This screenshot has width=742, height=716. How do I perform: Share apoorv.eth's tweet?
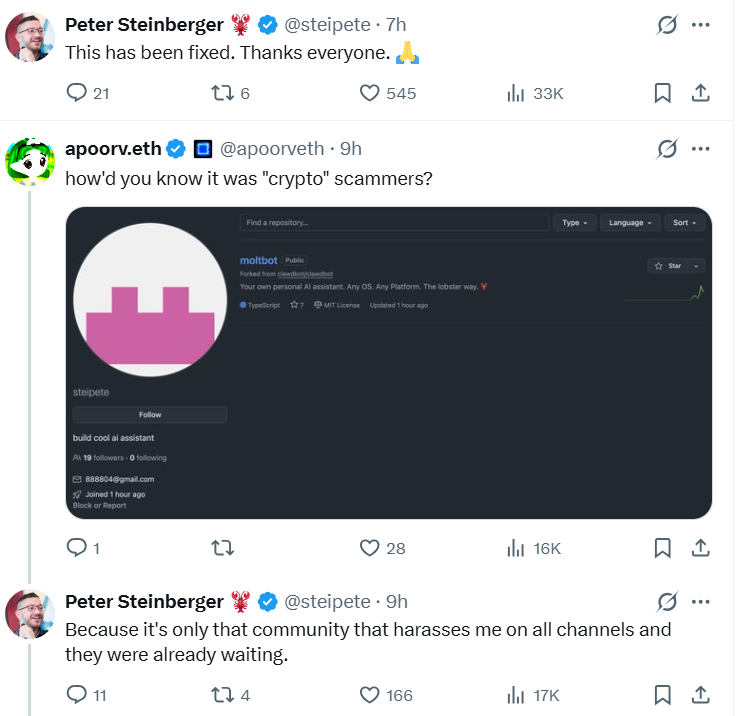point(701,548)
